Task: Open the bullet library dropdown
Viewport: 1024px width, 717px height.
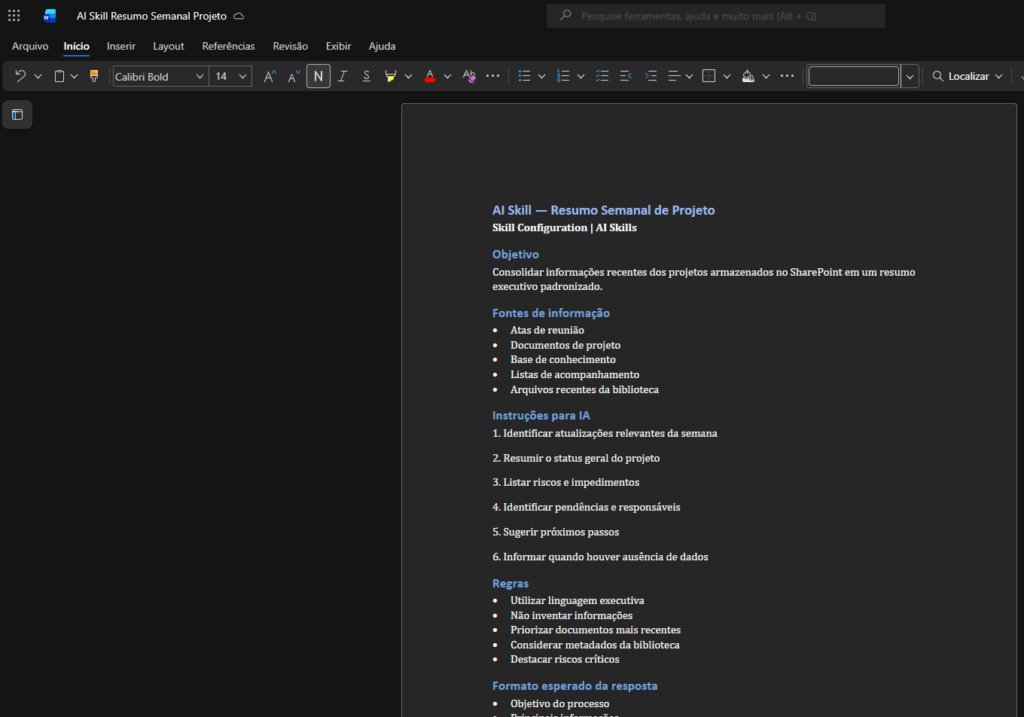Action: coord(541,76)
